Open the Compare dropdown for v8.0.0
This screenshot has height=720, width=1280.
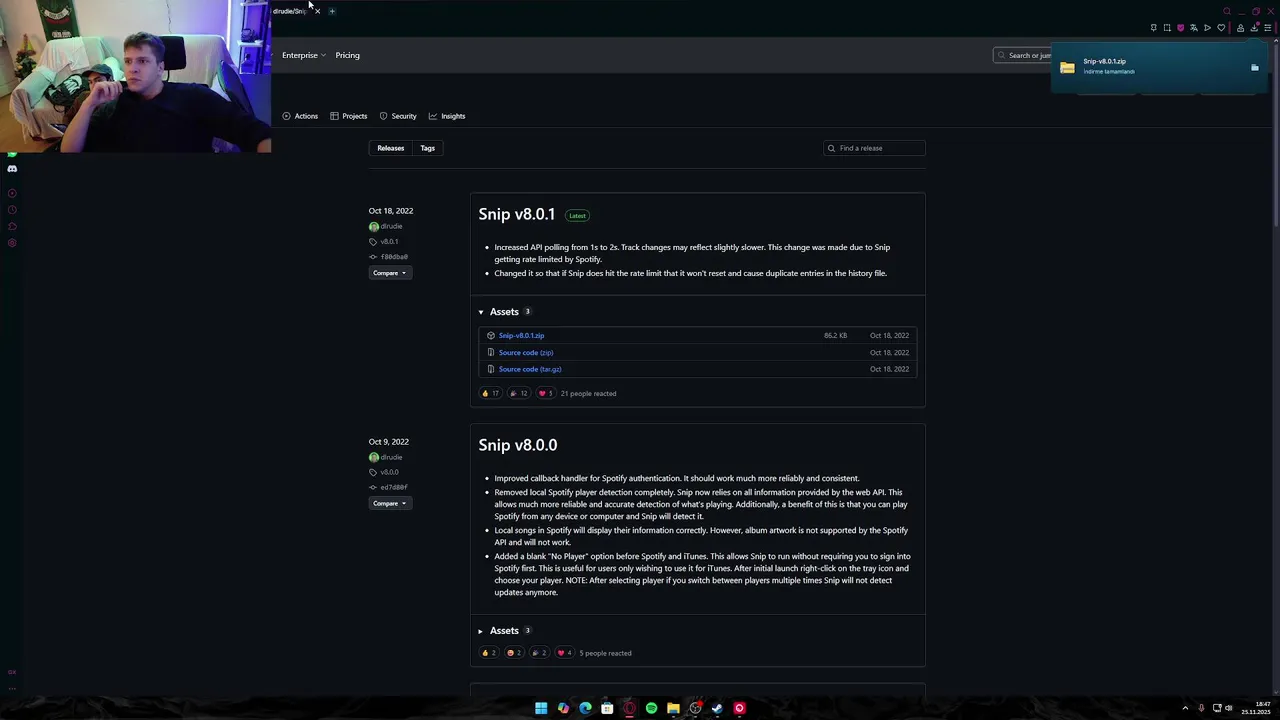[x=389, y=503]
